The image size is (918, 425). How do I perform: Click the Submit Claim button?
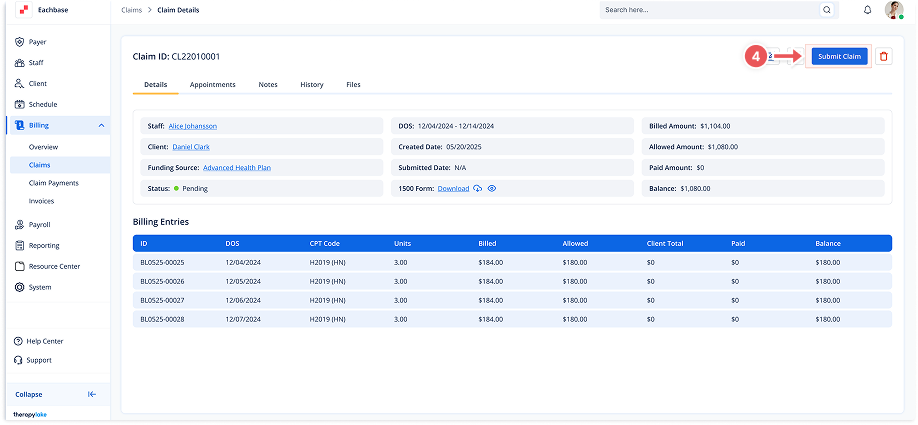point(838,57)
